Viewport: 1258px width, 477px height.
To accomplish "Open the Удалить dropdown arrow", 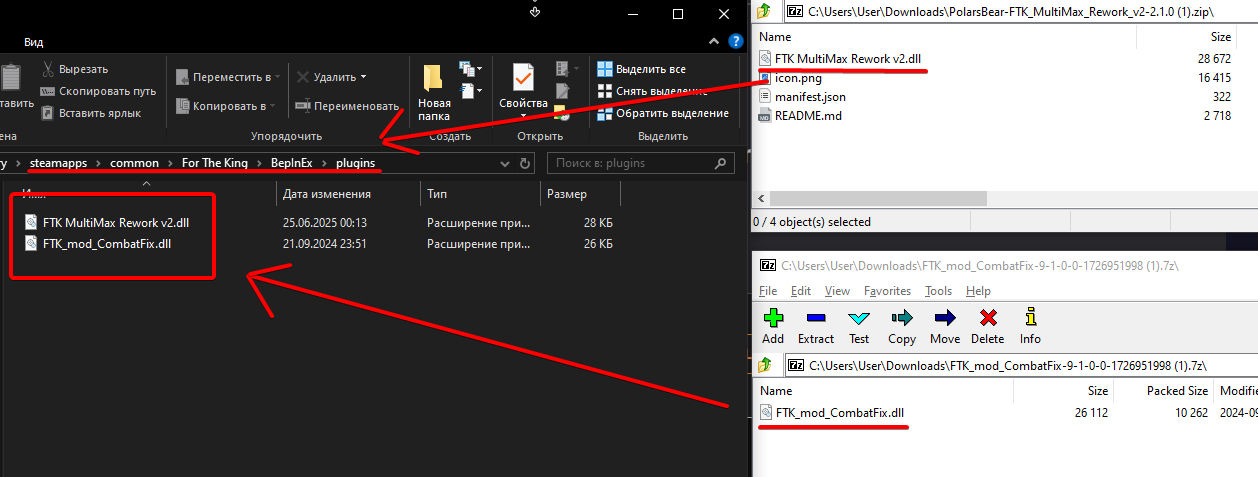I will tap(363, 77).
